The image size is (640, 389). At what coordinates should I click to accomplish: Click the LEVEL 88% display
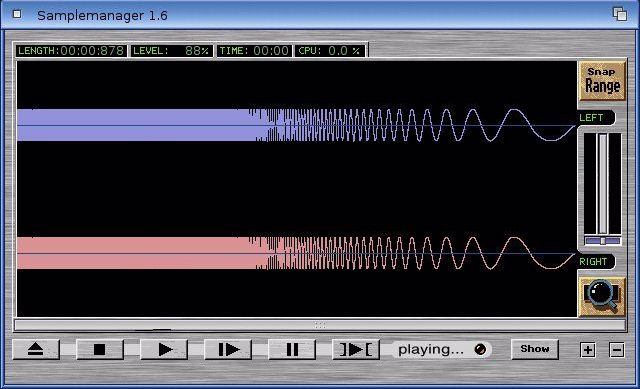(x=171, y=51)
